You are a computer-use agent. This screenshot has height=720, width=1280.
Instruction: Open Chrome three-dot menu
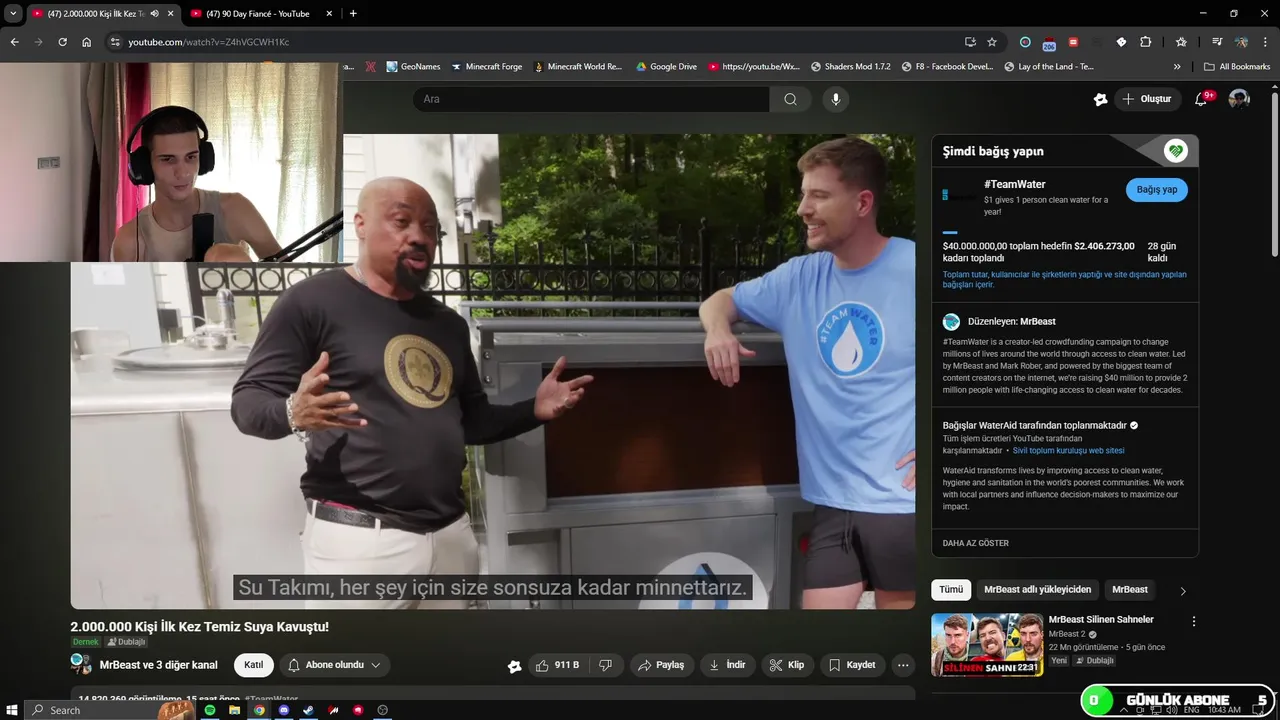(1267, 42)
